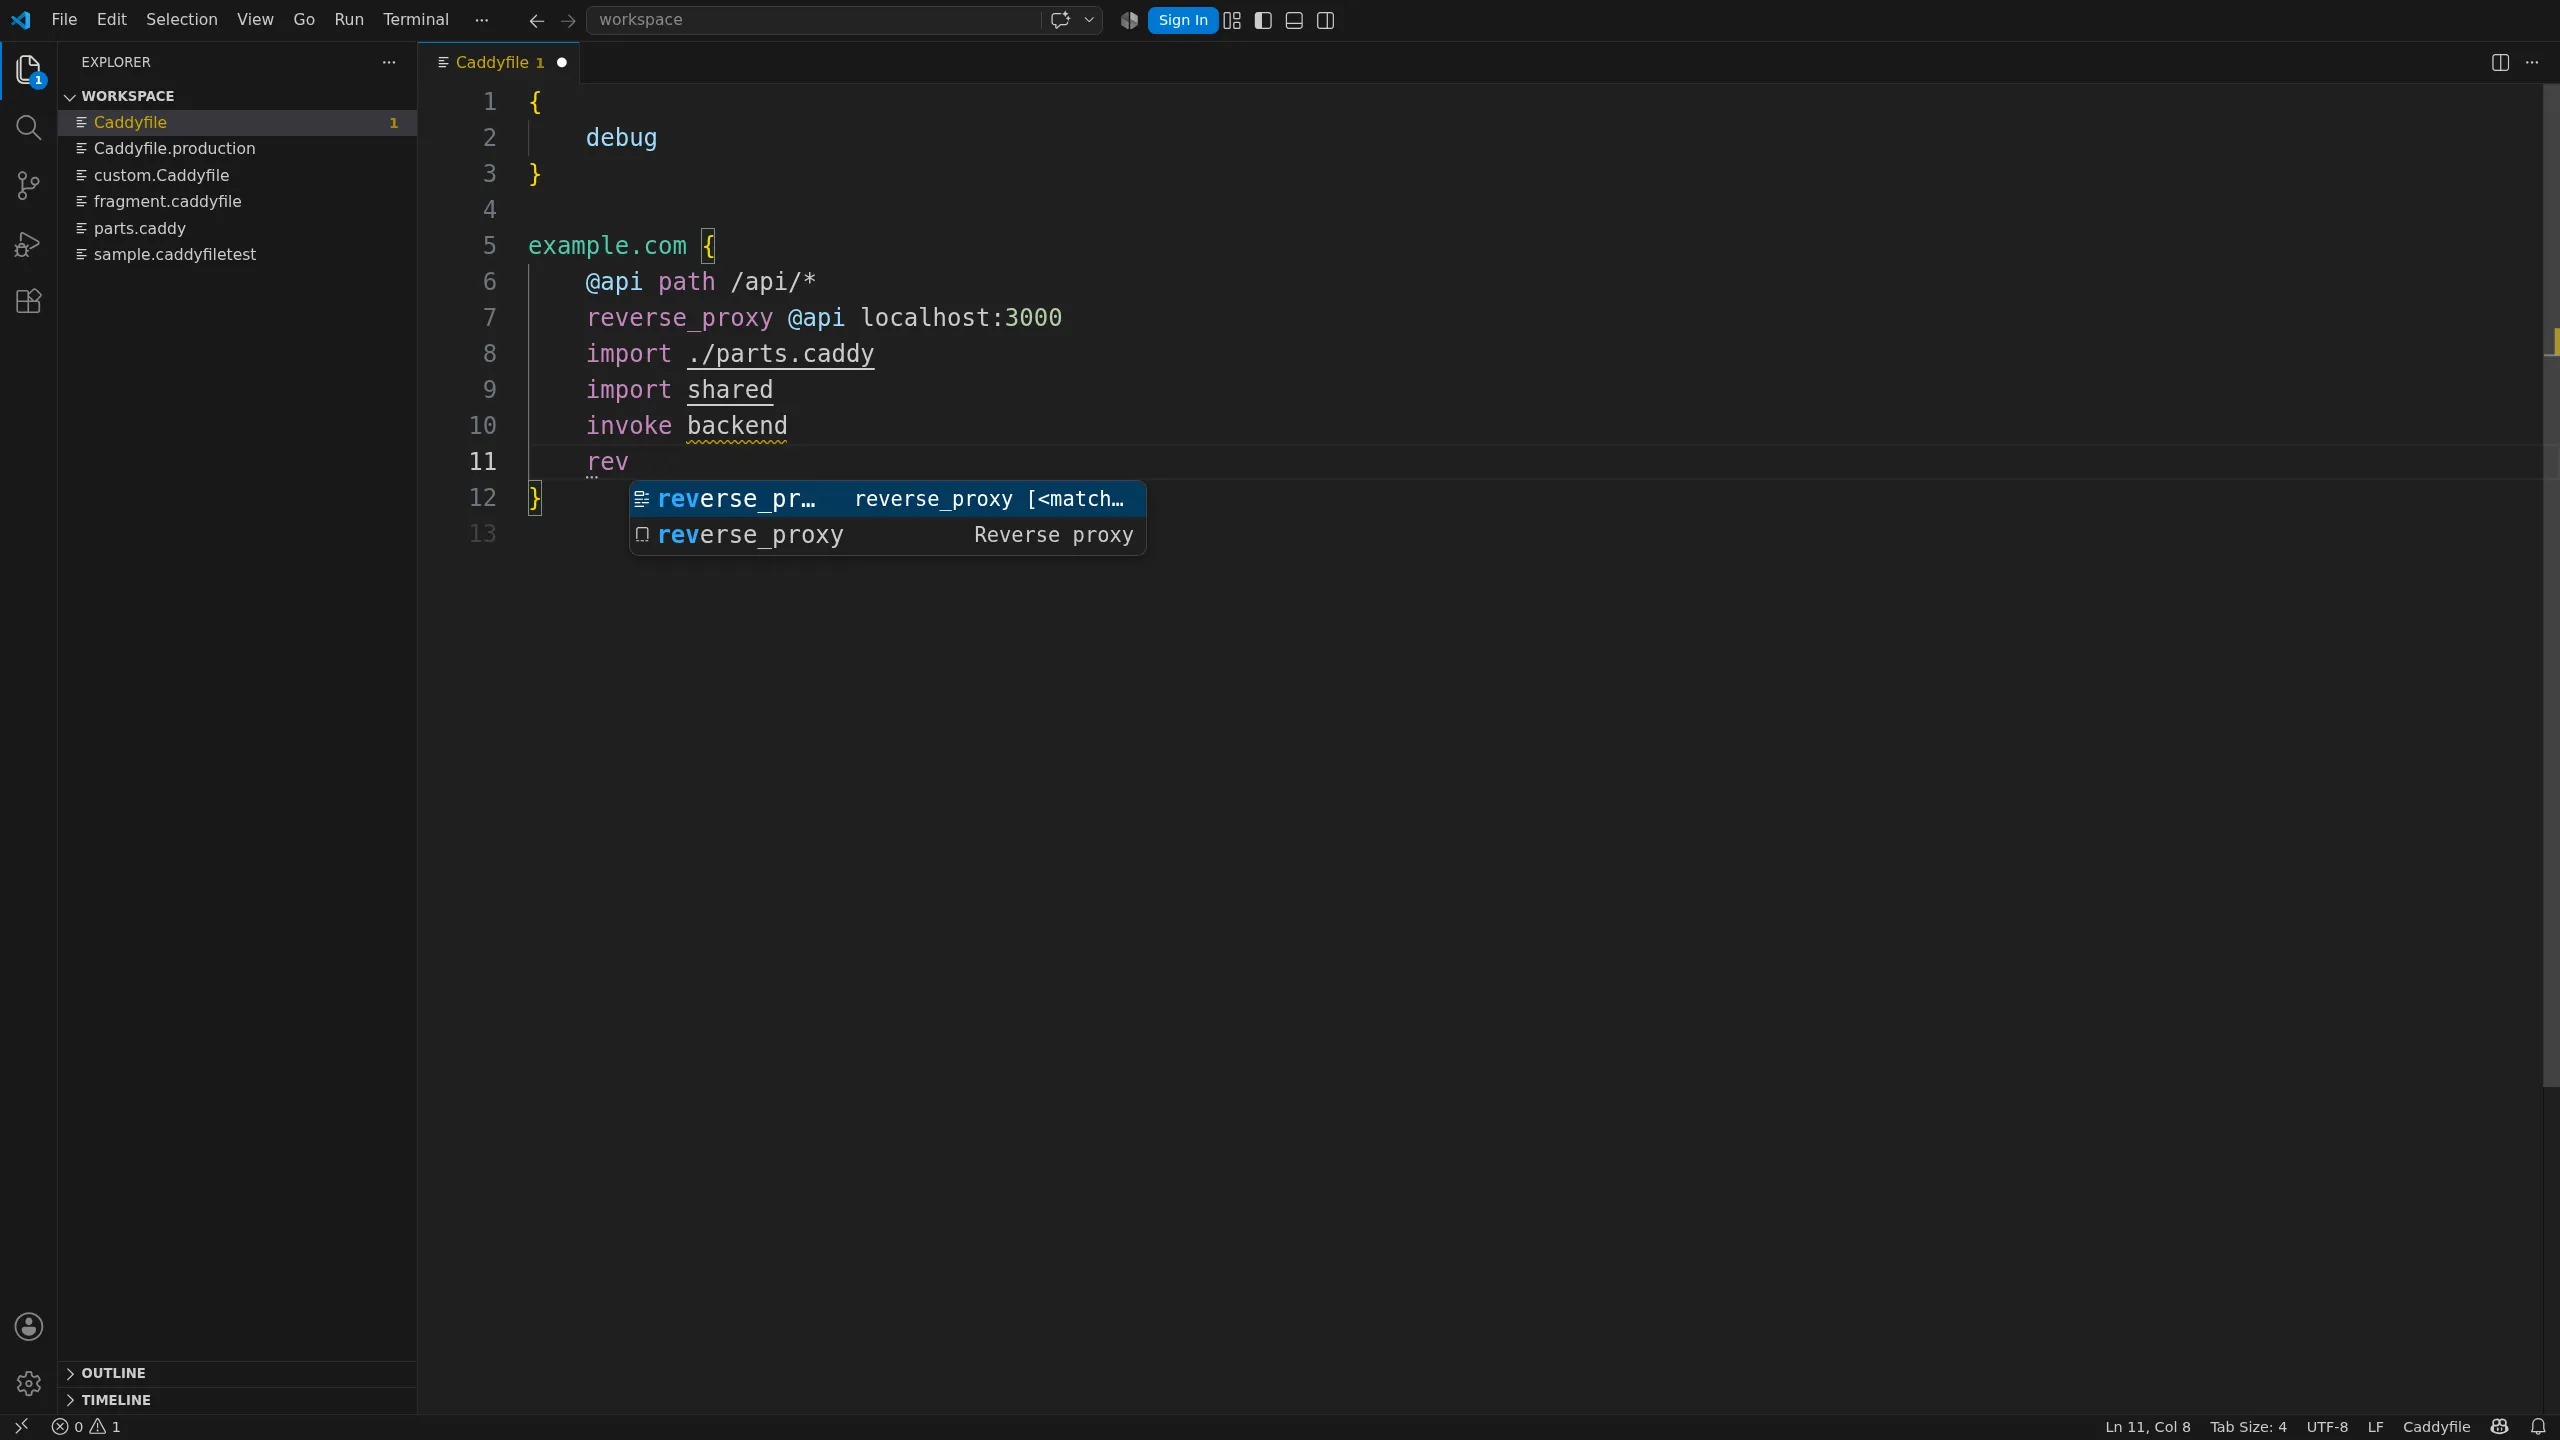Image resolution: width=2560 pixels, height=1440 pixels.
Task: Open Caddyfile in the explorer
Action: (x=236, y=122)
